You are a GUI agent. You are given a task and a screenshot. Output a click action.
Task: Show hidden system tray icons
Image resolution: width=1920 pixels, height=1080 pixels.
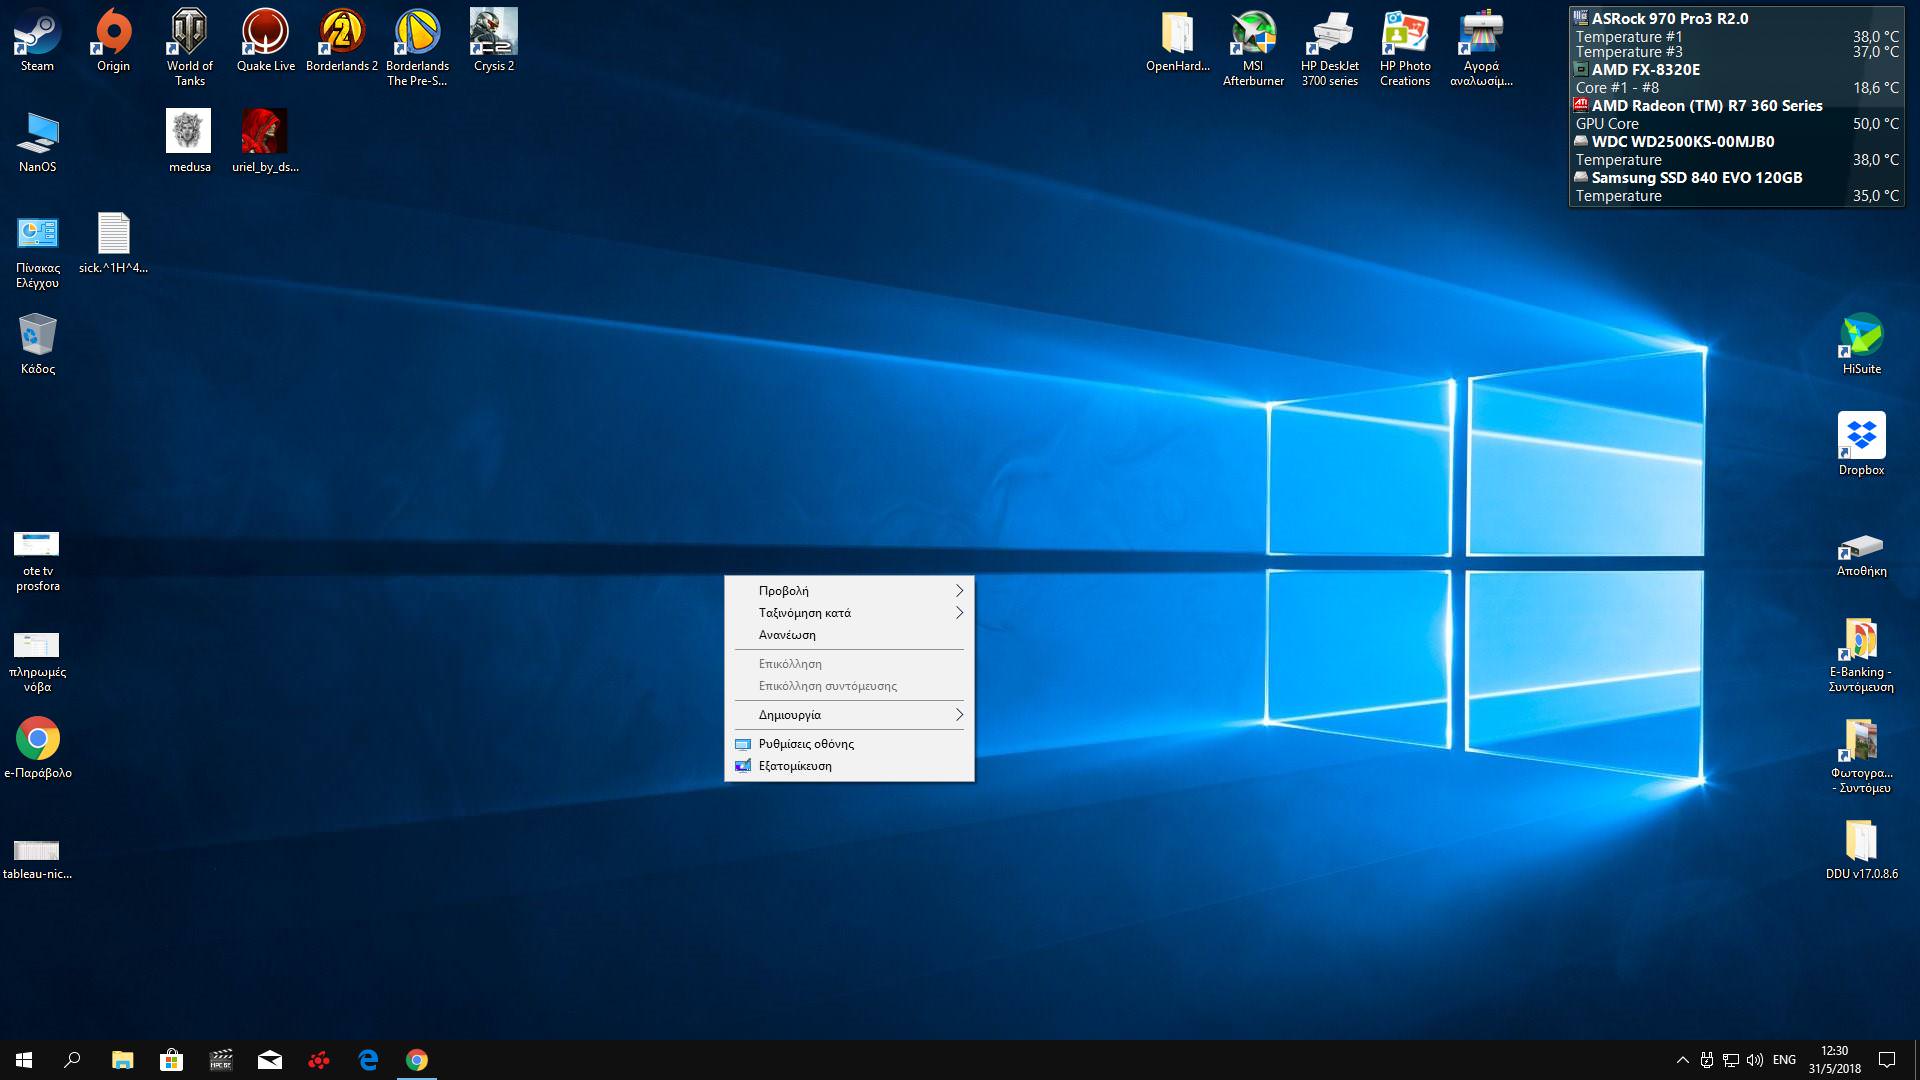click(x=1682, y=1060)
